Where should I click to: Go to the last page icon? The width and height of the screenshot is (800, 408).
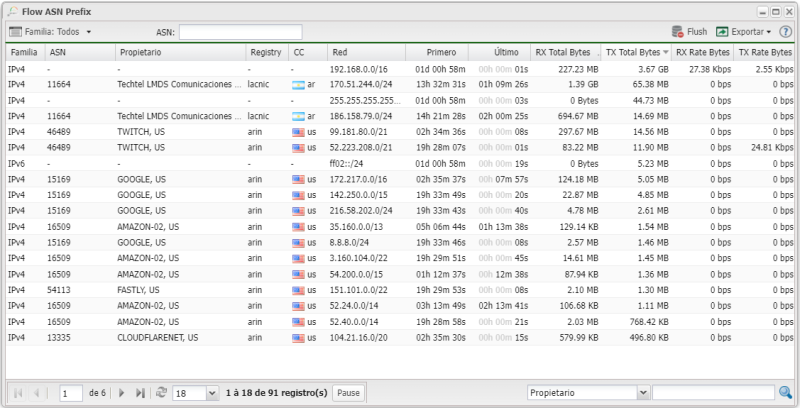pyautogui.click(x=140, y=393)
